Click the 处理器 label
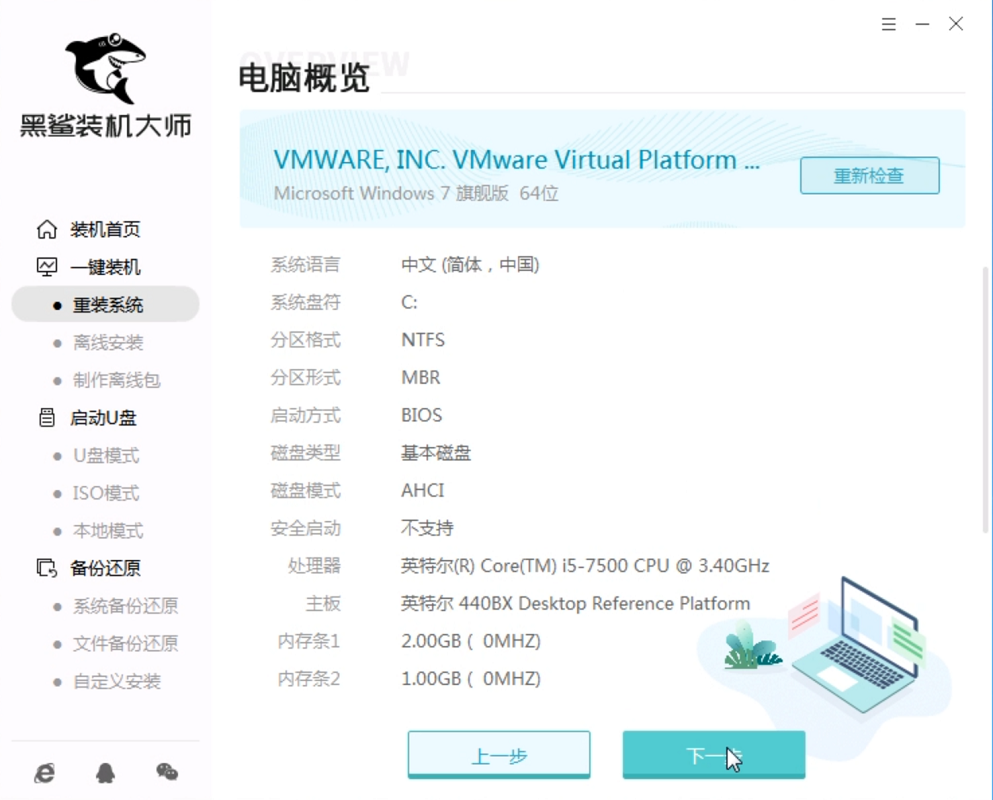This screenshot has height=800, width=993. click(x=314, y=566)
